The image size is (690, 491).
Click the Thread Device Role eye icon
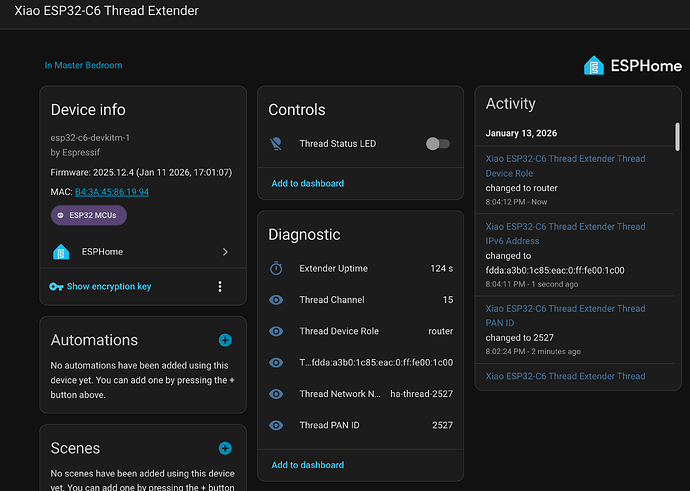[x=277, y=331]
